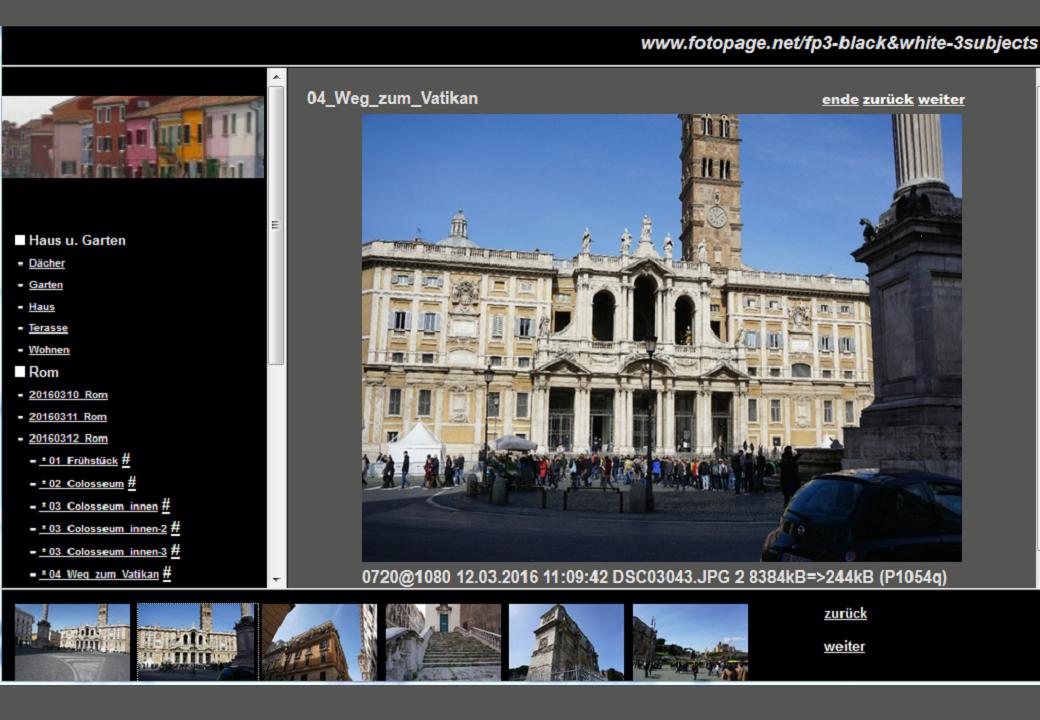
Task: Open the fifth thumbnail of triumphal arch
Action: coord(566,642)
